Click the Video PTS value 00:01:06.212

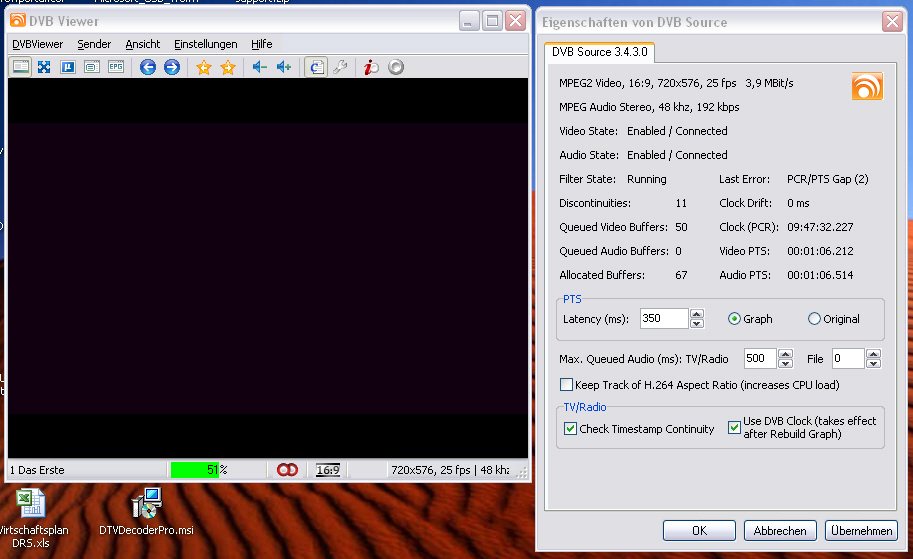tap(820, 251)
